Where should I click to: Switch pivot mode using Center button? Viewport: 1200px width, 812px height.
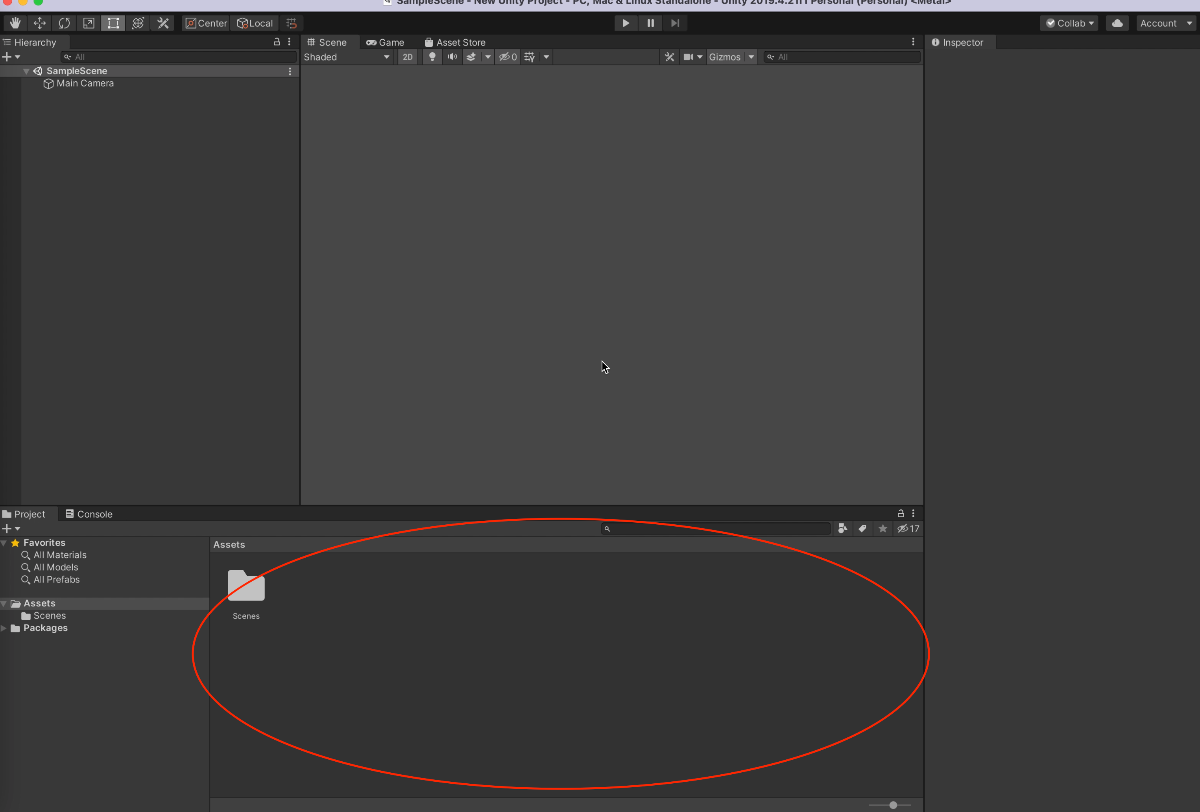205,23
